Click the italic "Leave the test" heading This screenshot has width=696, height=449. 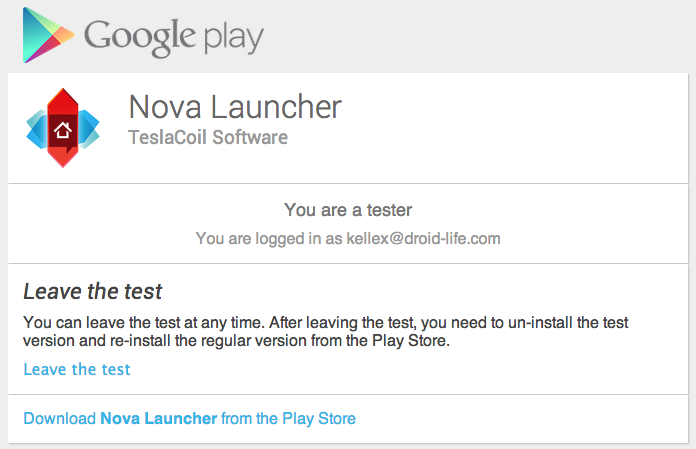coord(92,292)
